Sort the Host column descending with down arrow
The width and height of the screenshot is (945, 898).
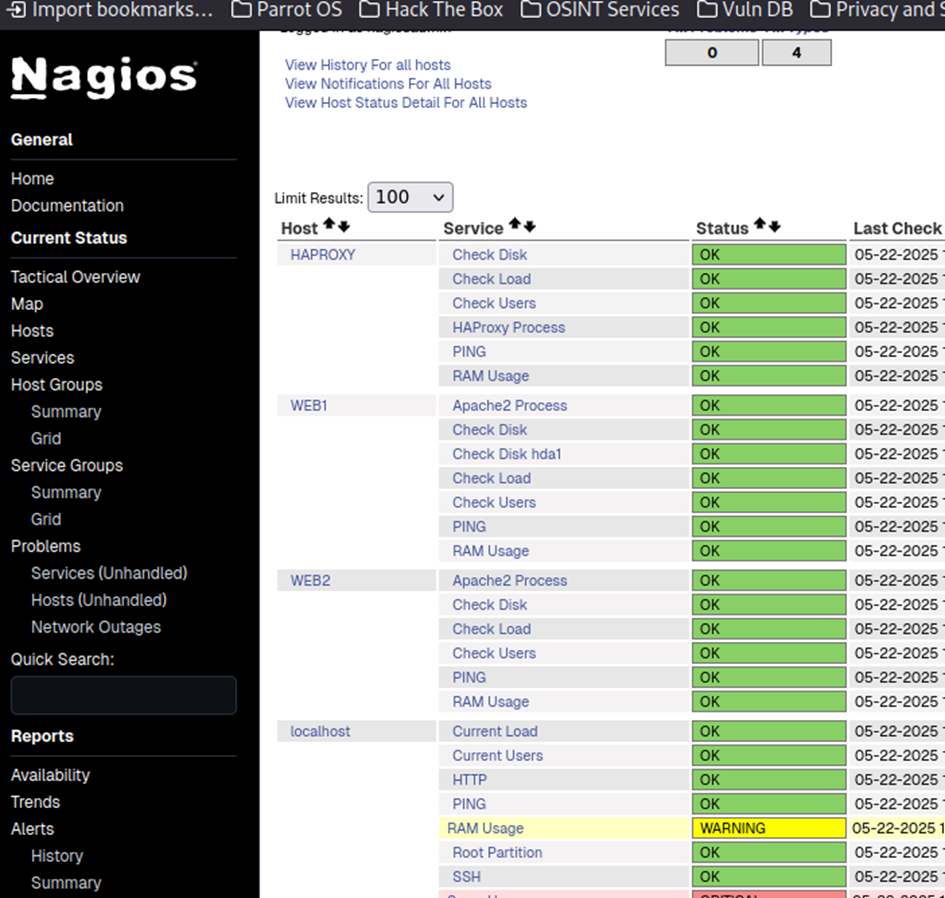pos(344,227)
